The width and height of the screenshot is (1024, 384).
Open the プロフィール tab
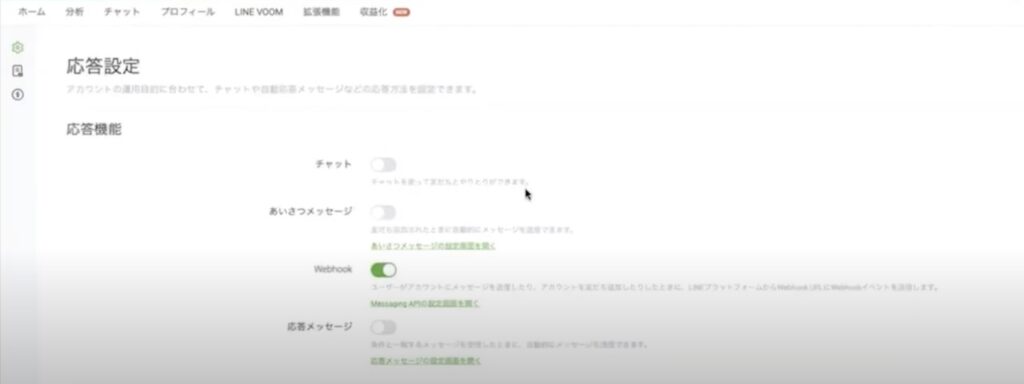[187, 12]
